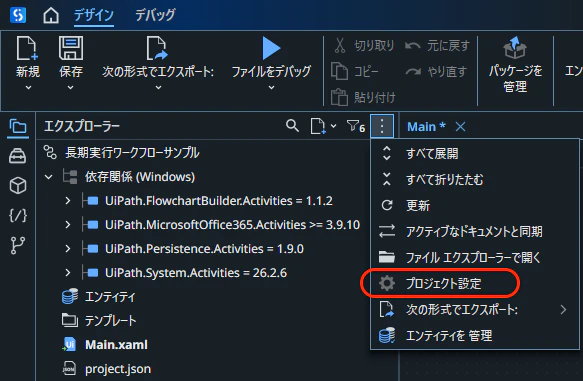Click 元に戻す undo in the ribbon

[437, 46]
